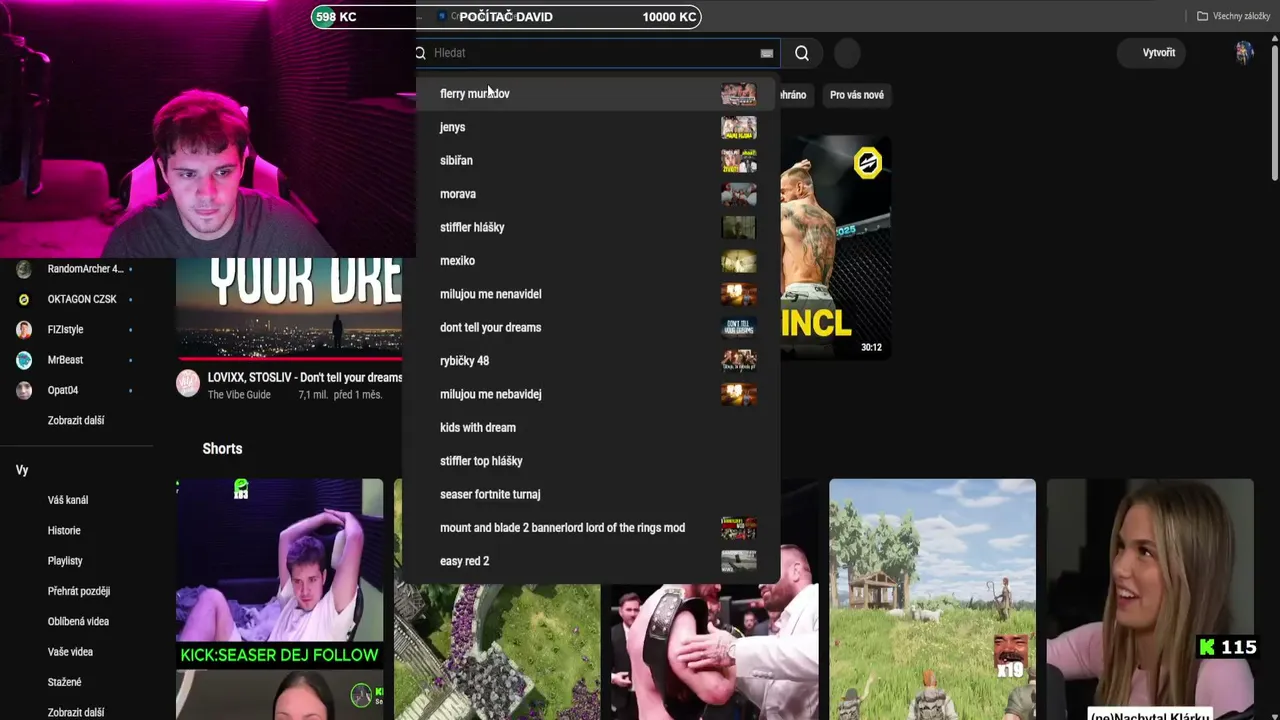Choose the flerry muradov search suggestion
The width and height of the screenshot is (1280, 720).
[x=591, y=94]
